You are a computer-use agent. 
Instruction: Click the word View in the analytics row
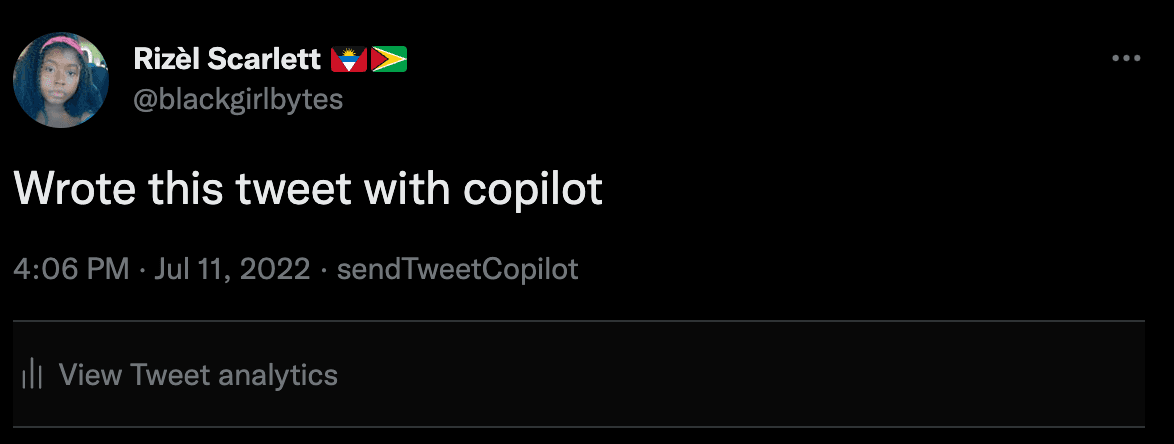pos(91,375)
